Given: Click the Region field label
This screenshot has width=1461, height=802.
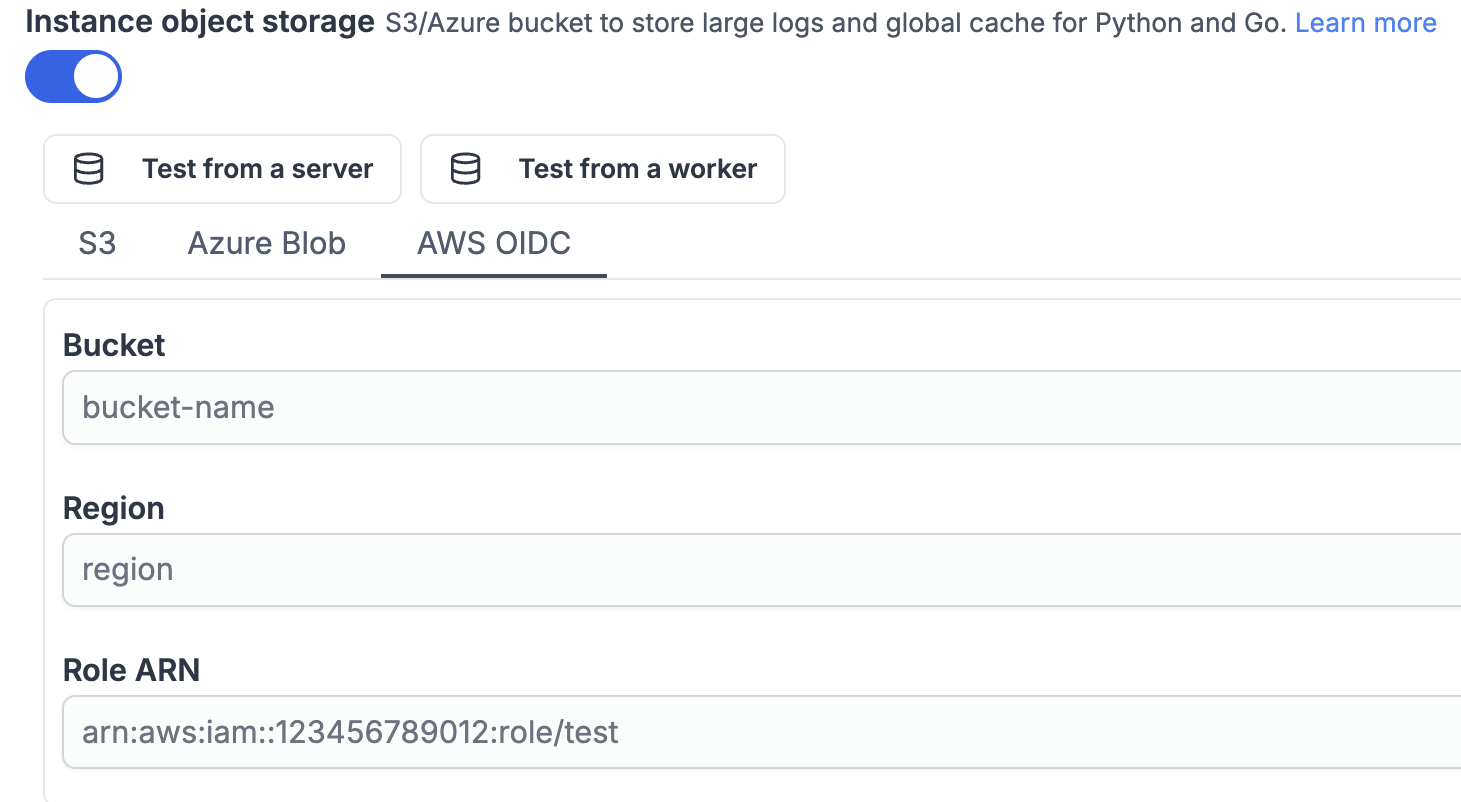Looking at the screenshot, I should 113,508.
